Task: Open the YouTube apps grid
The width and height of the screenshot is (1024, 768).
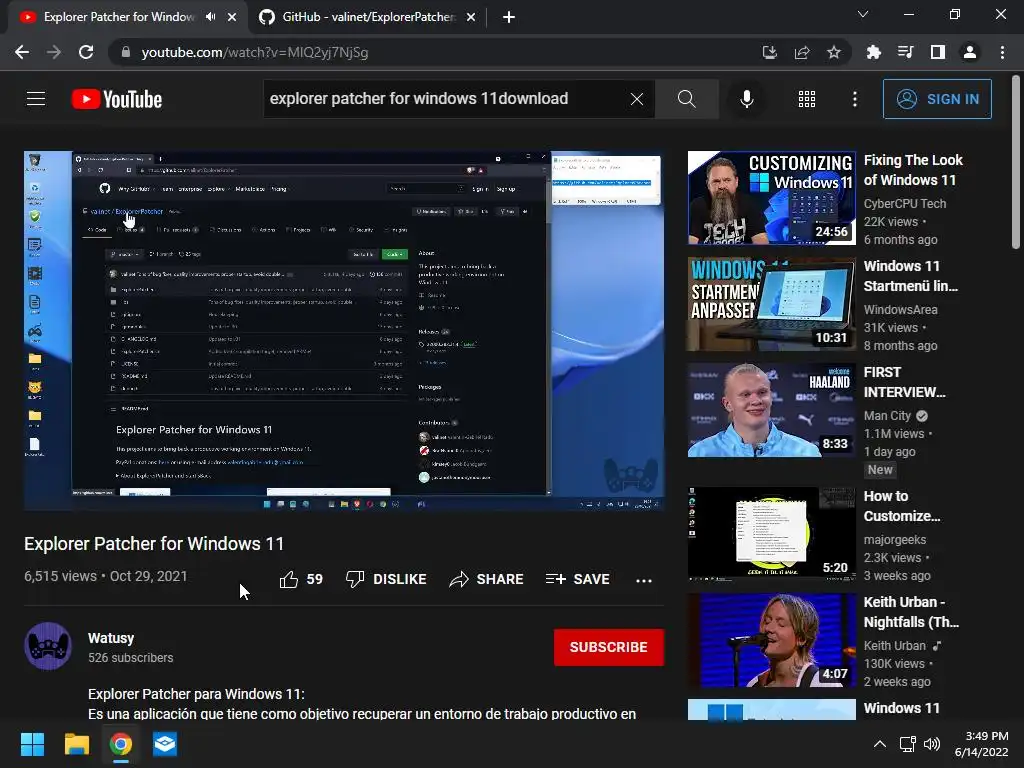Action: click(807, 99)
